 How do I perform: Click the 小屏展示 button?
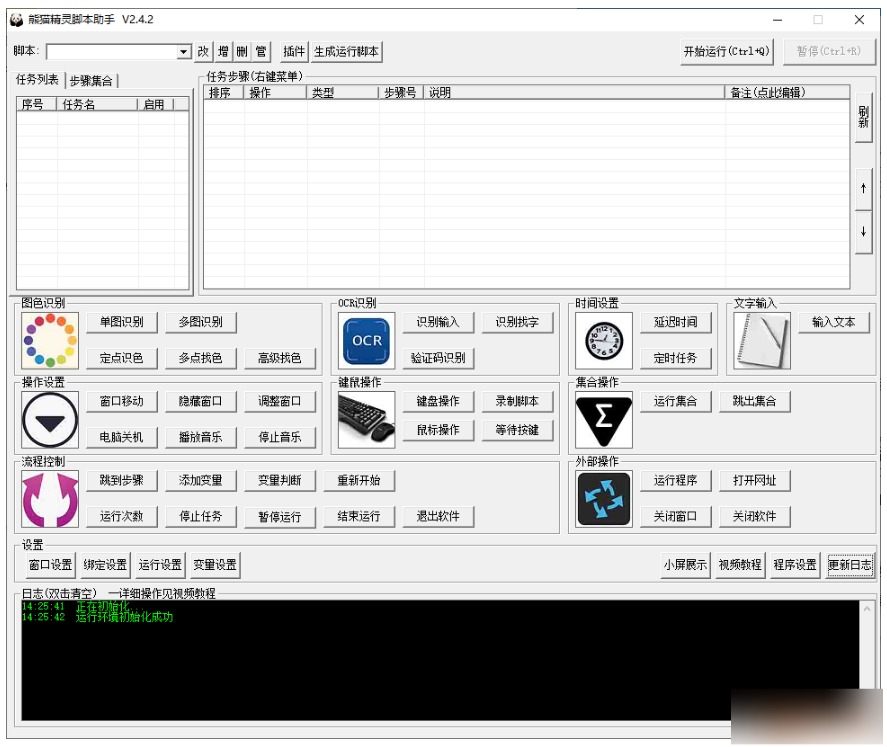pos(685,565)
